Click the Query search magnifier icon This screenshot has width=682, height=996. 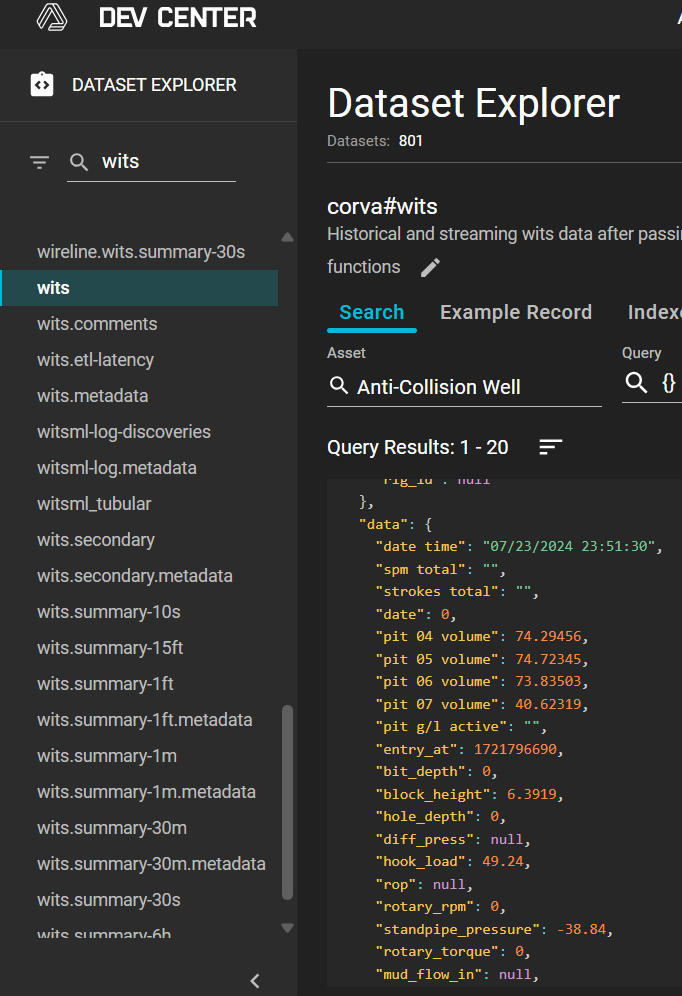click(636, 382)
